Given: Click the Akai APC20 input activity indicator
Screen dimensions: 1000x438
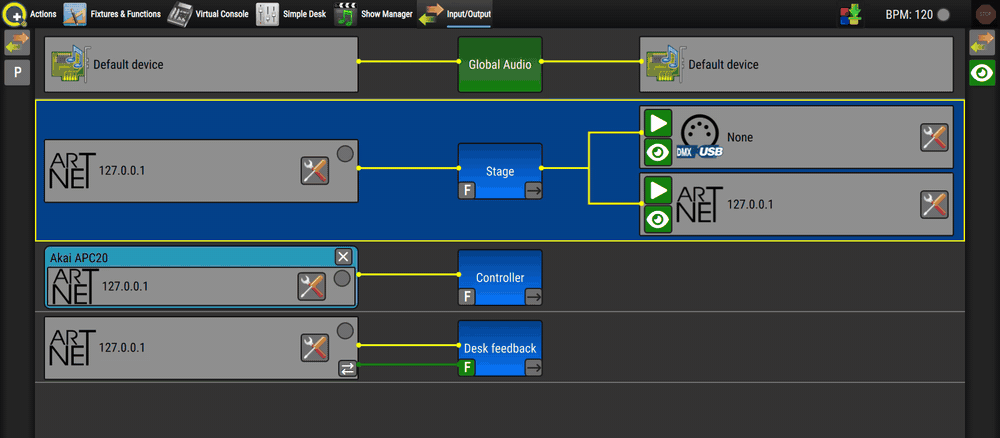Looking at the screenshot, I should pyautogui.click(x=342, y=278).
